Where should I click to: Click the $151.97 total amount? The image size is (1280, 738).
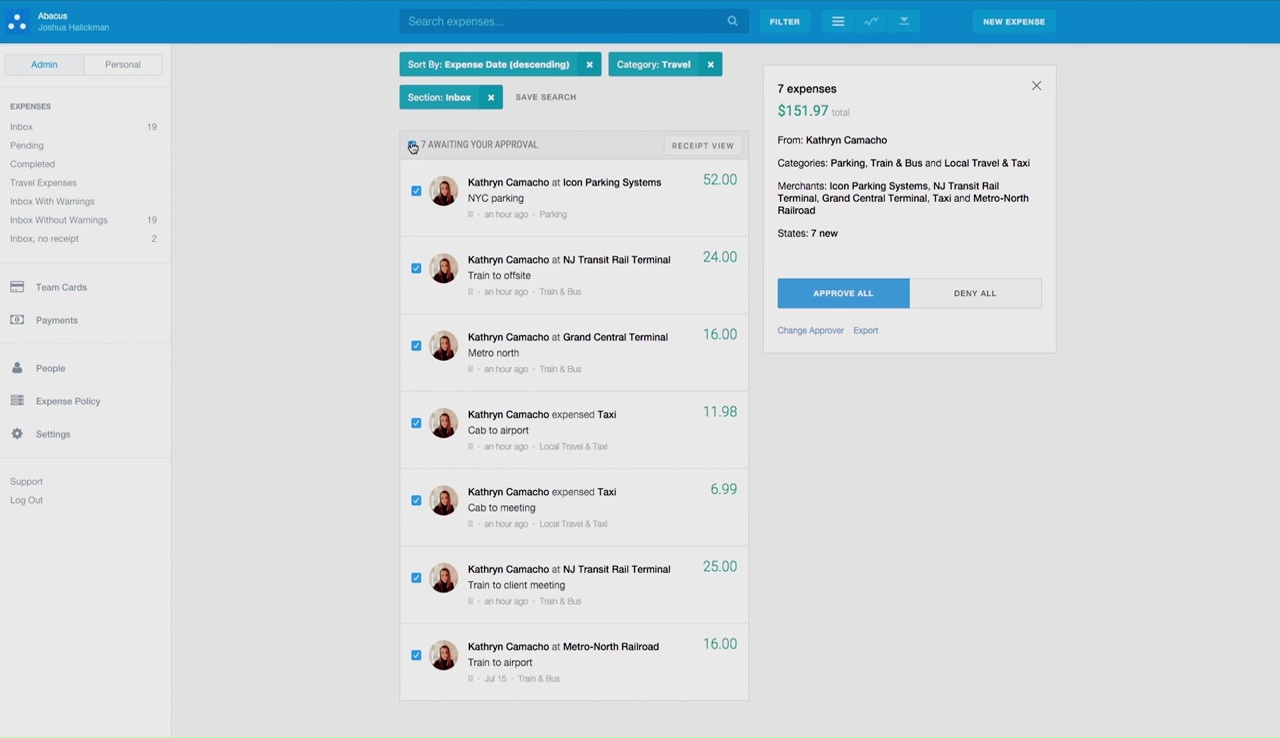tap(803, 111)
